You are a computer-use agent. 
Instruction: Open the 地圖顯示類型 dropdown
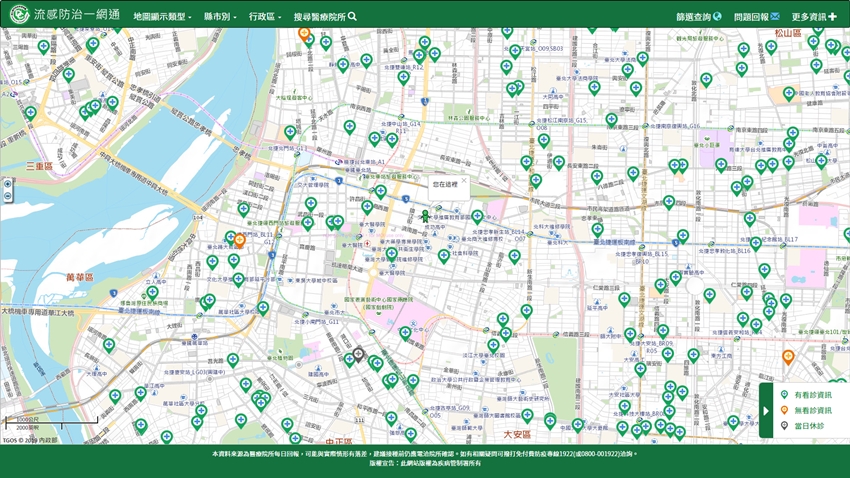[162, 17]
